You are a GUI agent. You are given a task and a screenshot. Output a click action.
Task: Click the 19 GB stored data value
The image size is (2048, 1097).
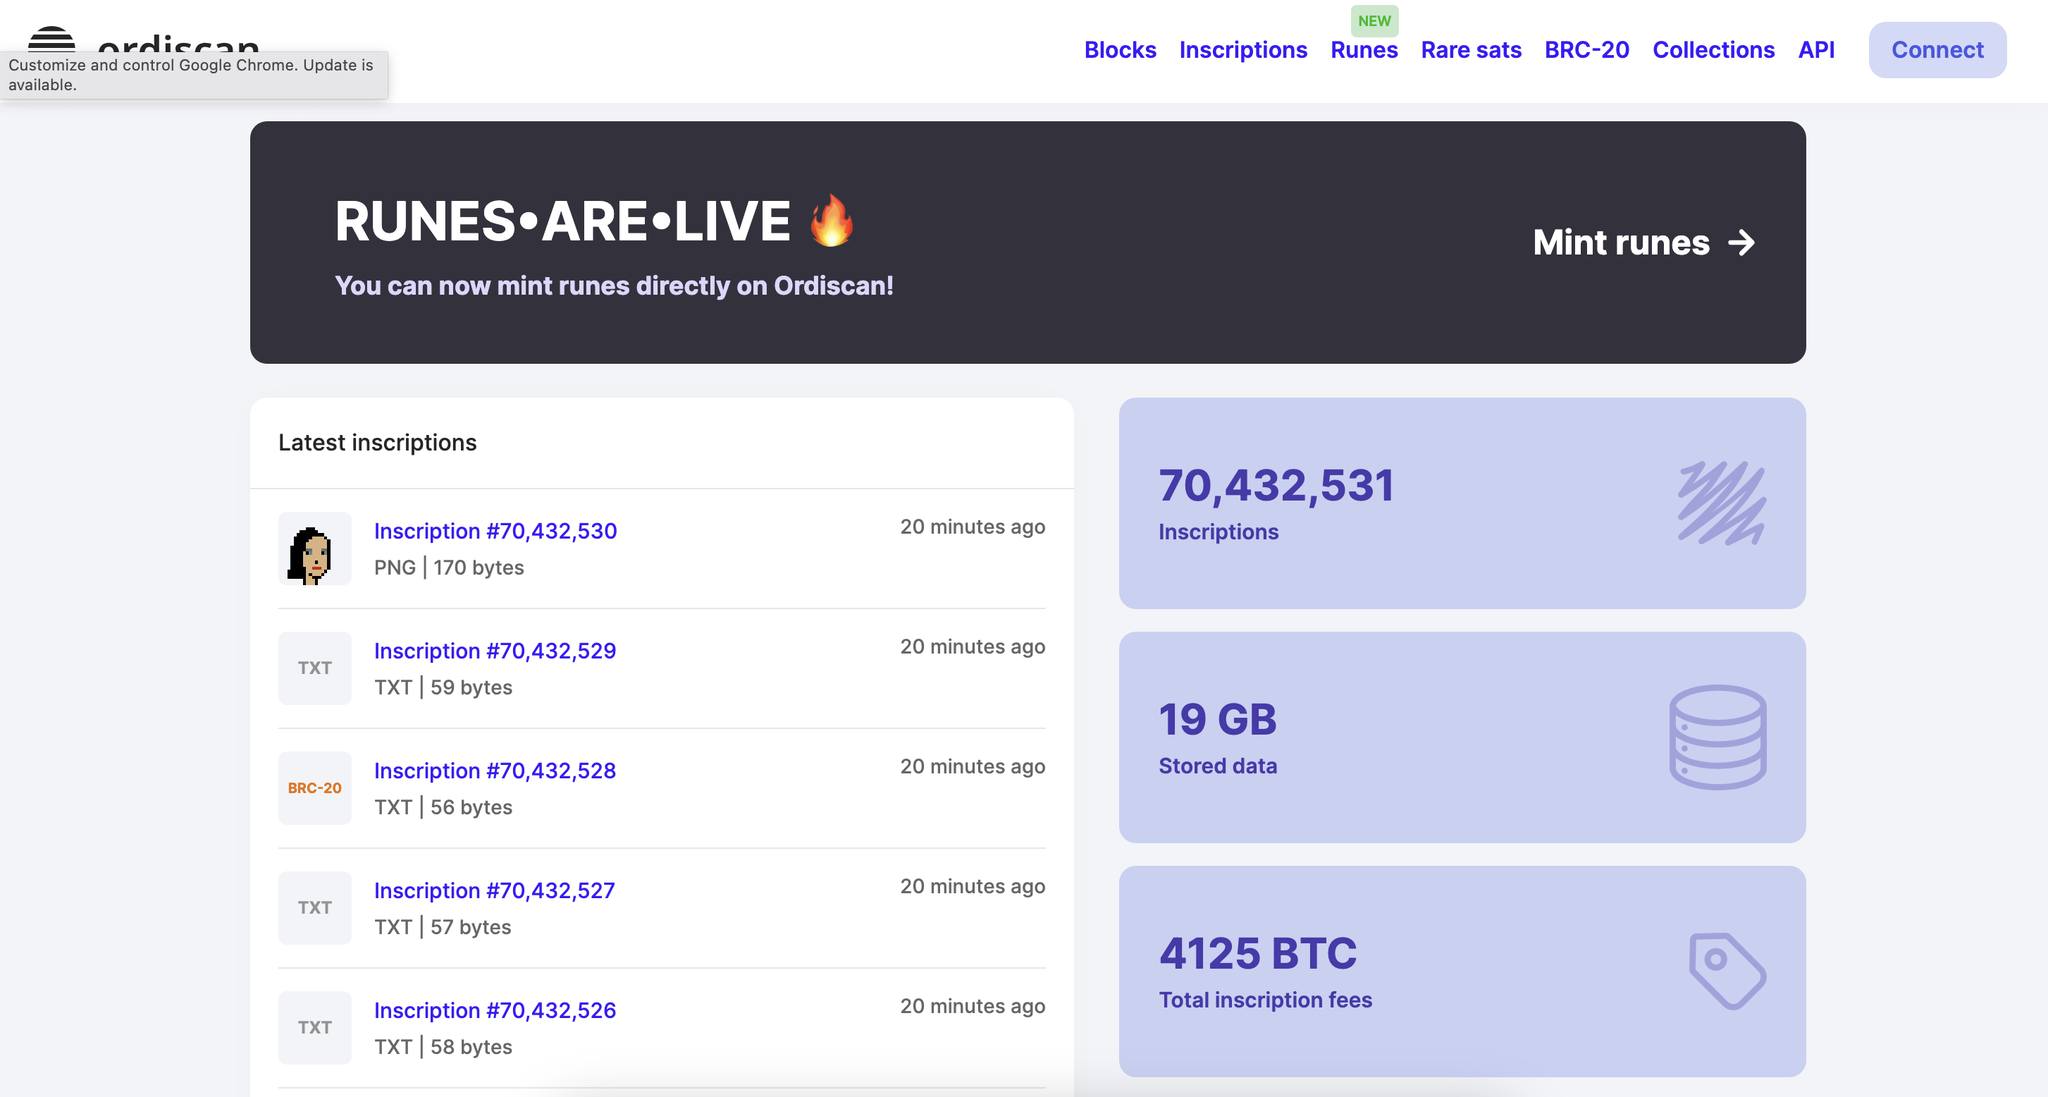1217,720
